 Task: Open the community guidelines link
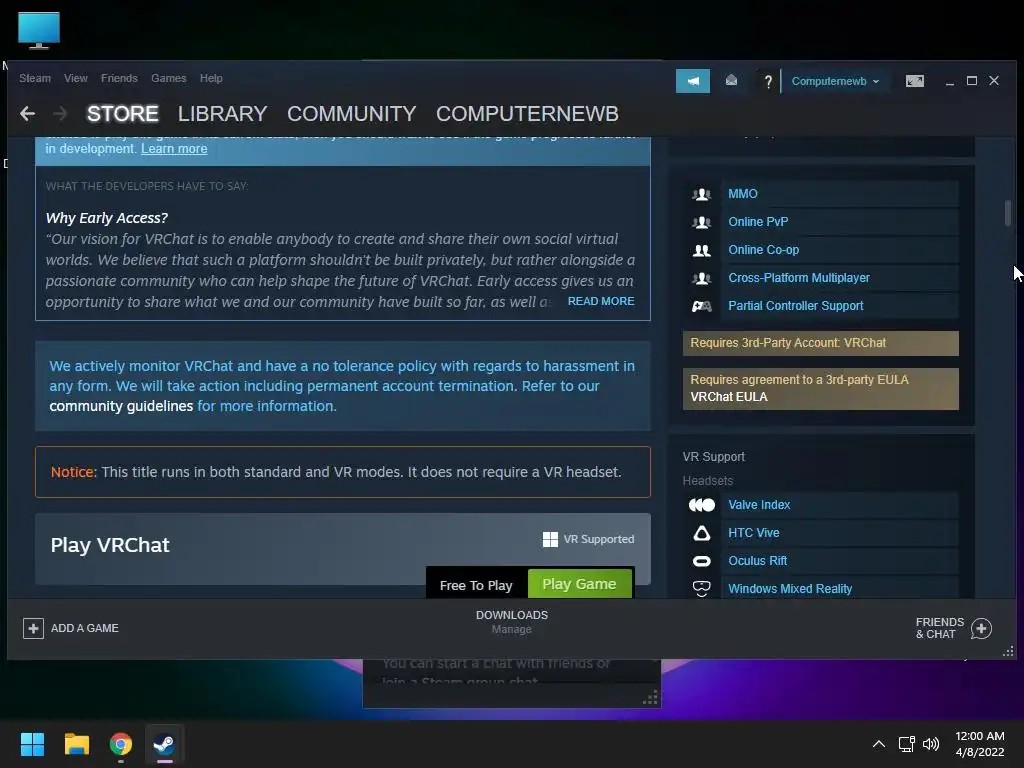(x=121, y=406)
